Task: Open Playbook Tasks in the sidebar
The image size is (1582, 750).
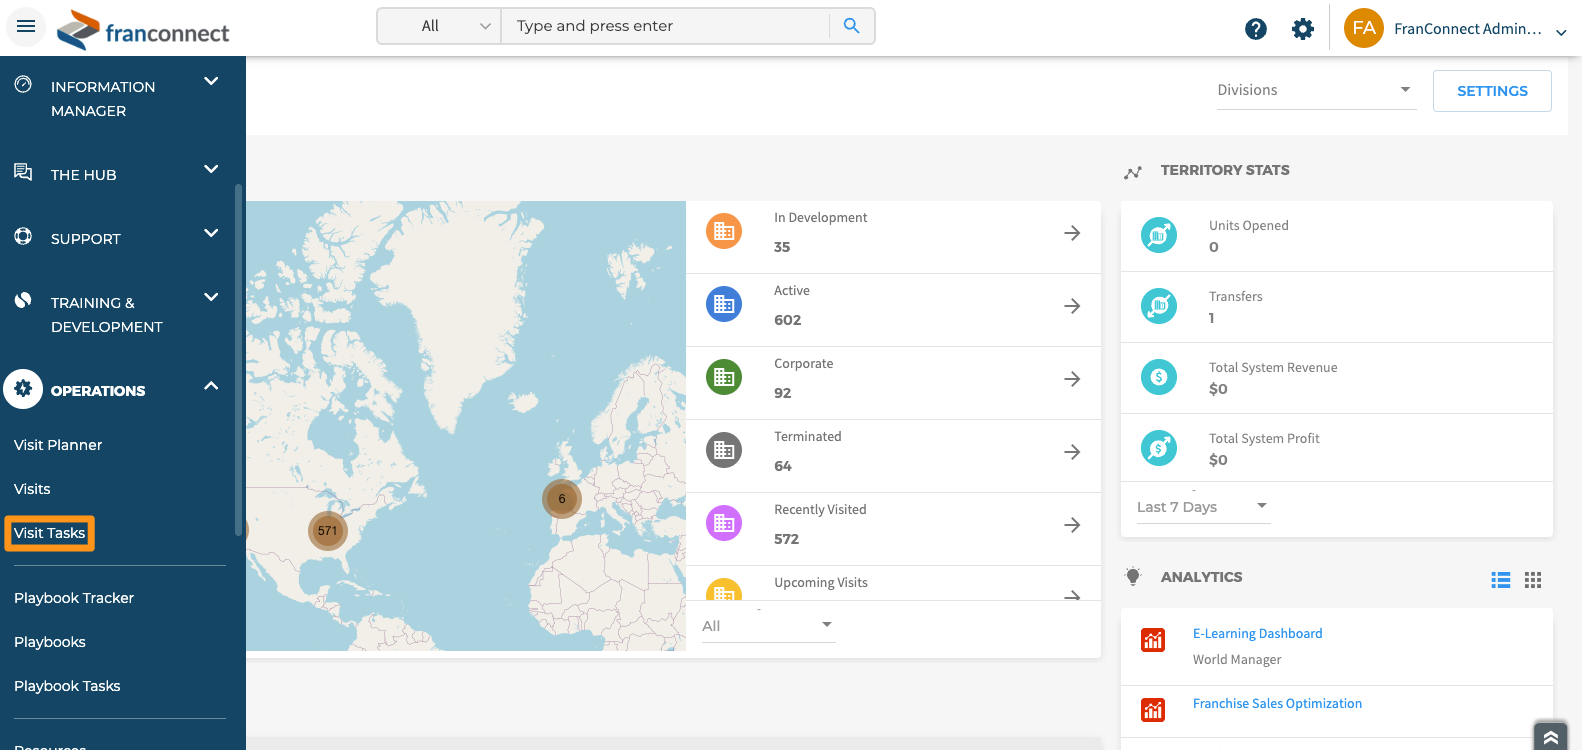Action: tap(67, 686)
